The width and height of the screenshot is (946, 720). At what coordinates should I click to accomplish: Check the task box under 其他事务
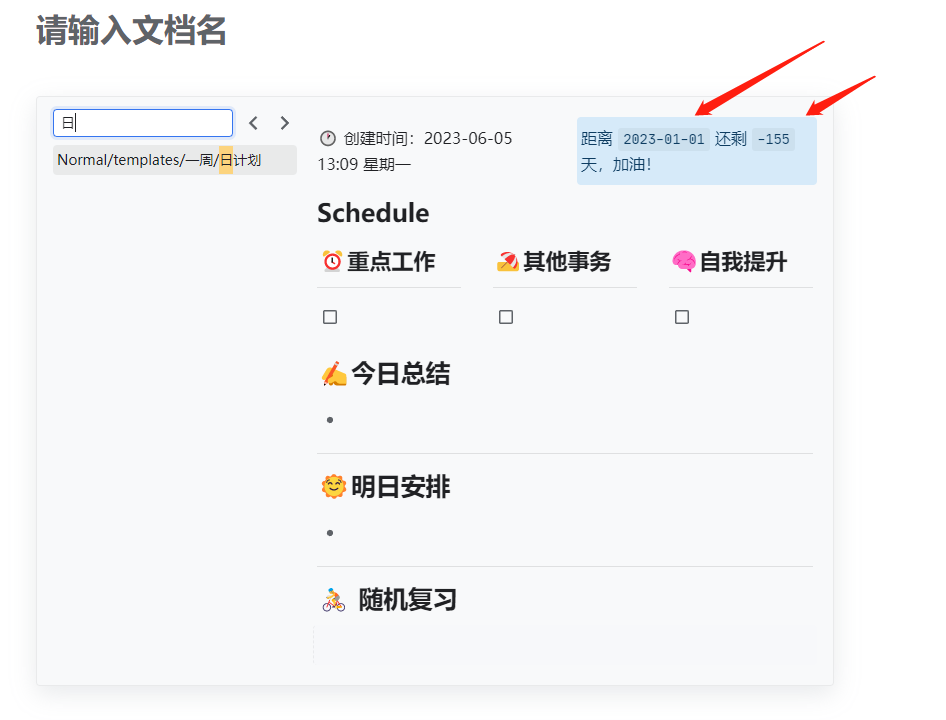point(506,317)
